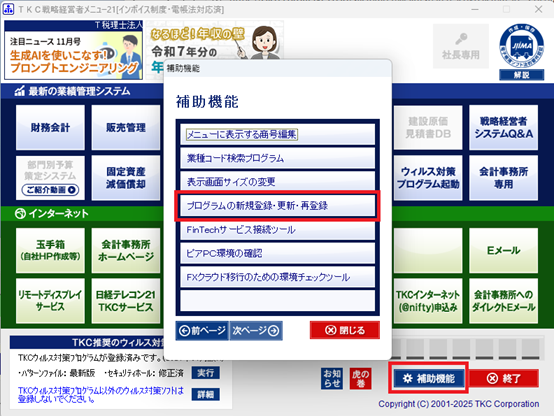The image size is (554, 416).
Task: Close the TKC戦略経営者メニュー21 window
Action: pyautogui.click(x=538, y=9)
